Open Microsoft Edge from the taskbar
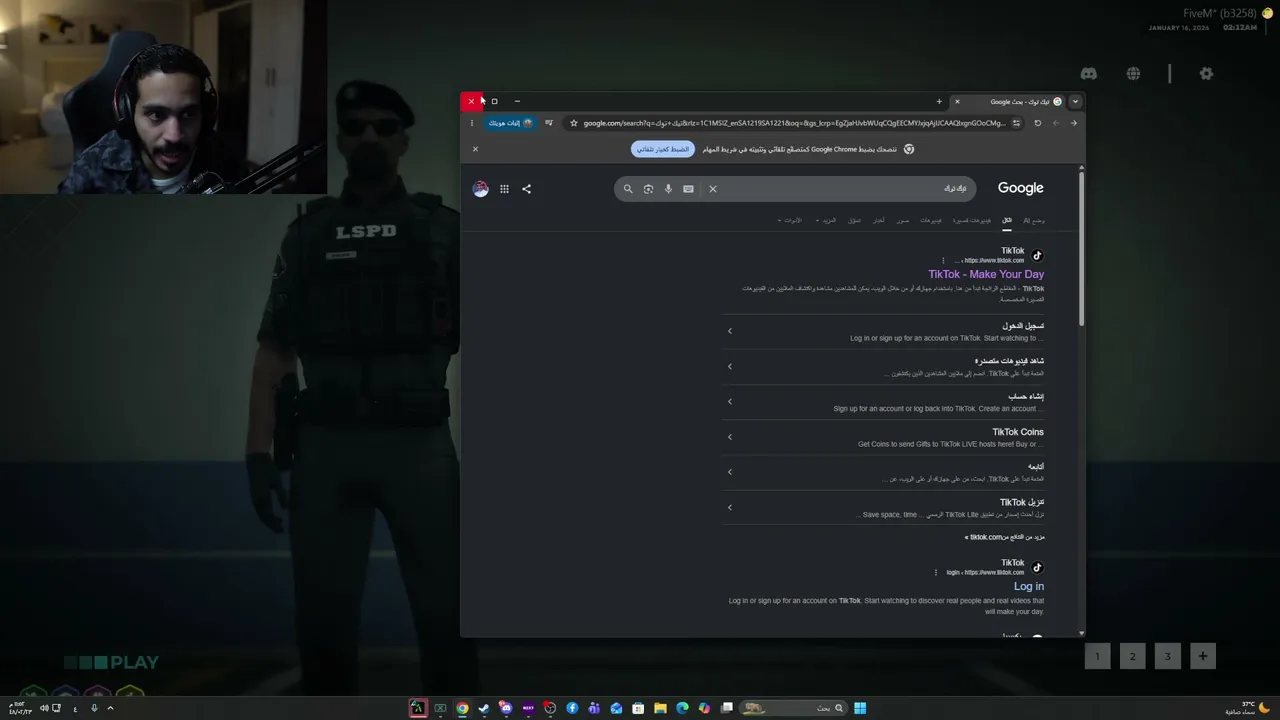Screen dimensions: 1280x720 point(682,708)
